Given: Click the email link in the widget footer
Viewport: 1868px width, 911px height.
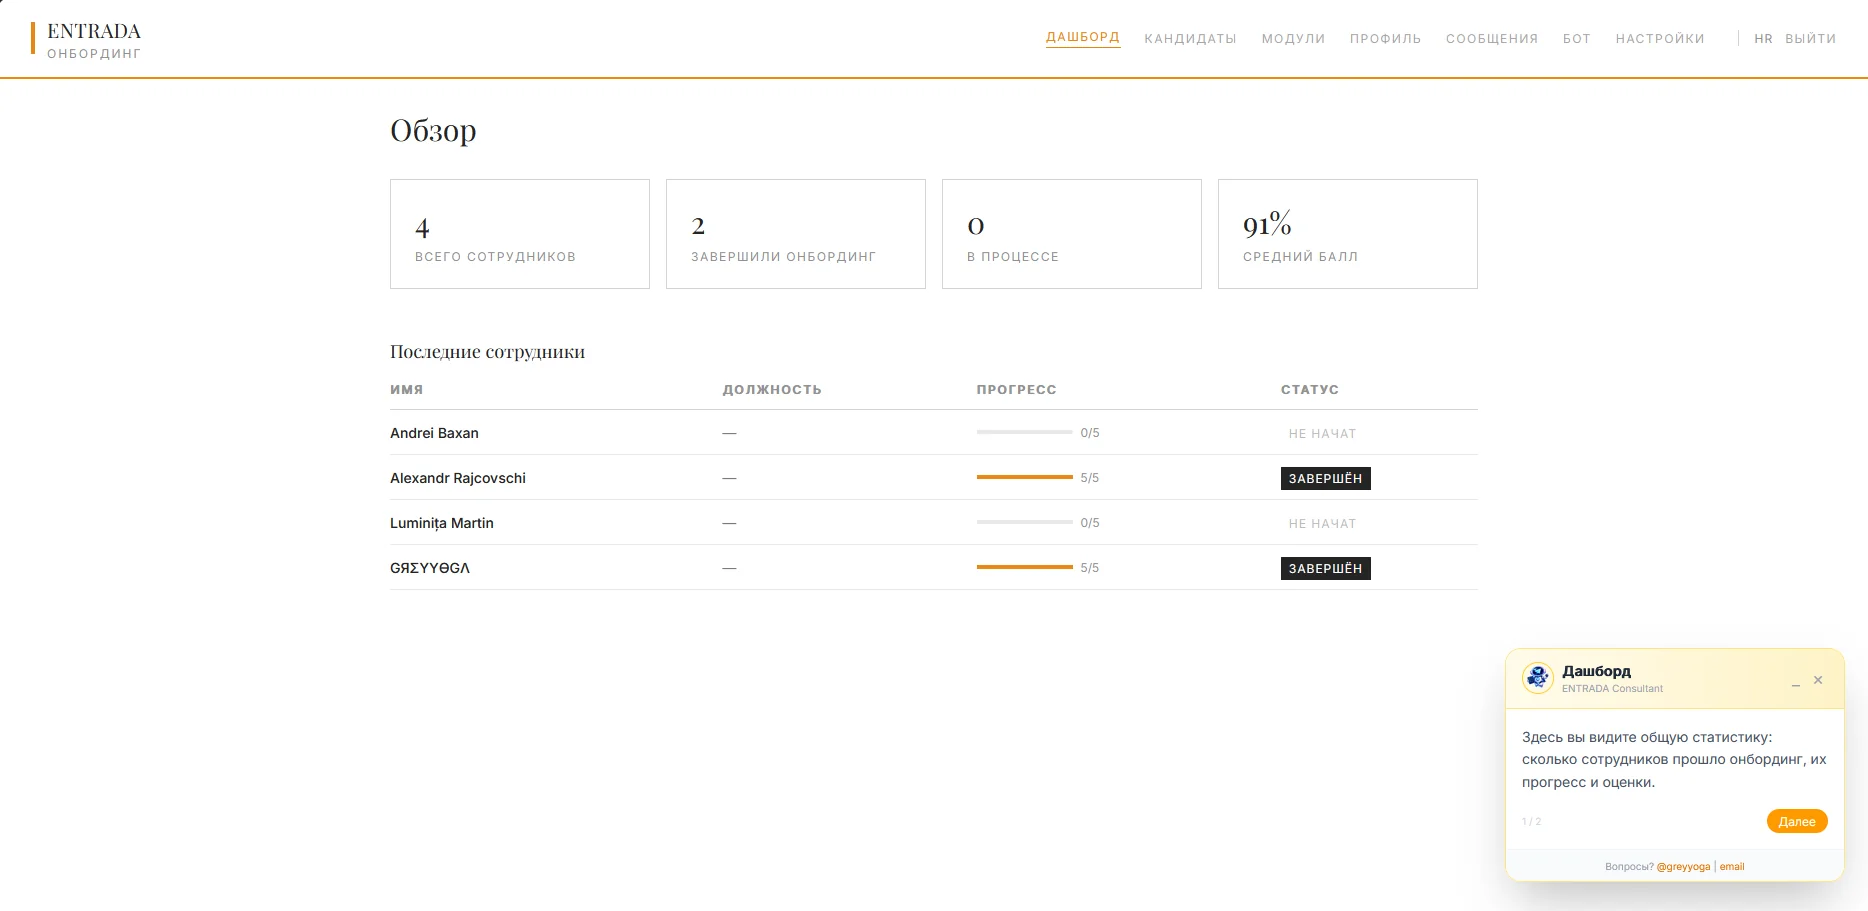Looking at the screenshot, I should click(1732, 867).
